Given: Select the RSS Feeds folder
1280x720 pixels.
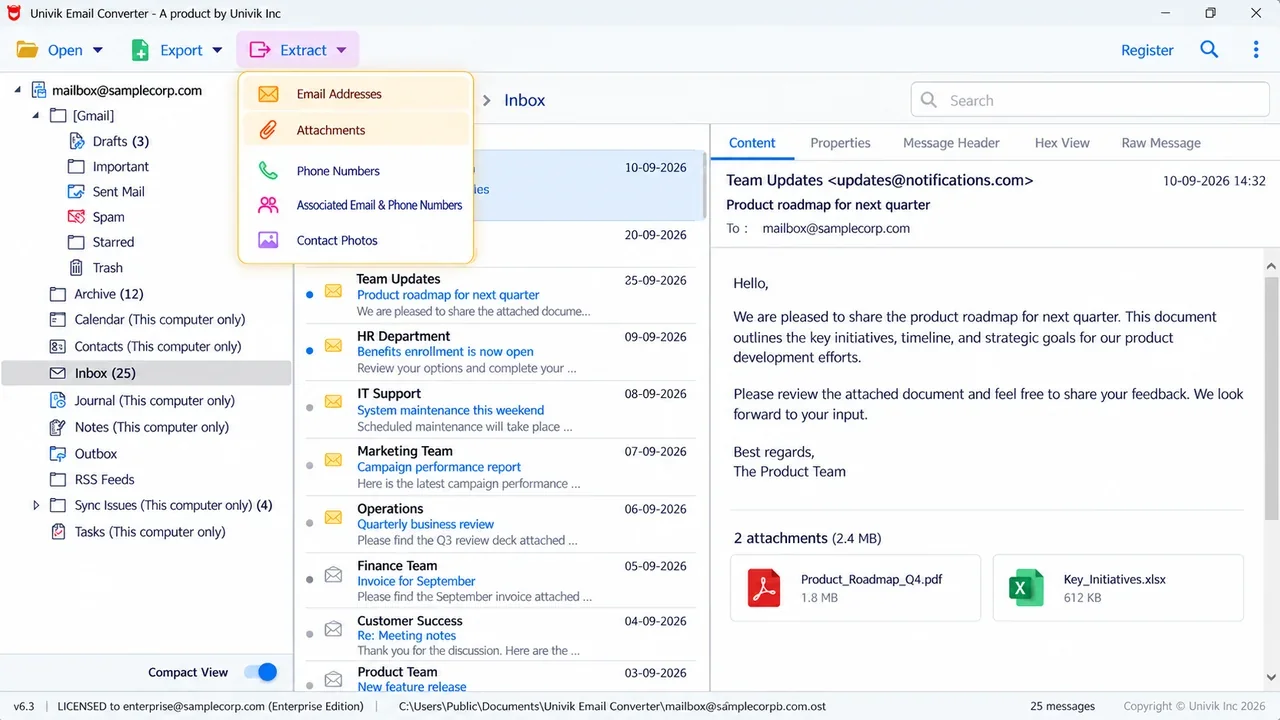Looking at the screenshot, I should [105, 479].
